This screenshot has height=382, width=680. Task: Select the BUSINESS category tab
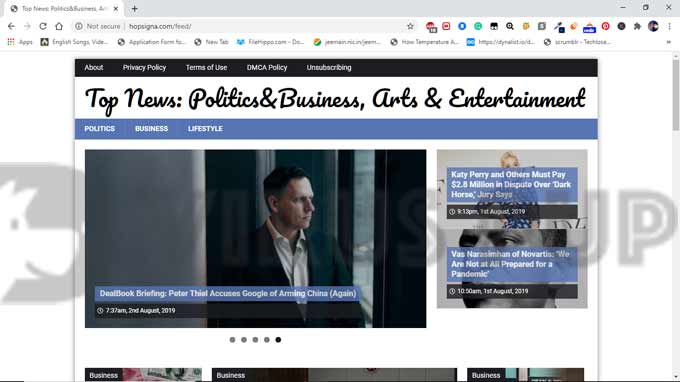tap(151, 129)
